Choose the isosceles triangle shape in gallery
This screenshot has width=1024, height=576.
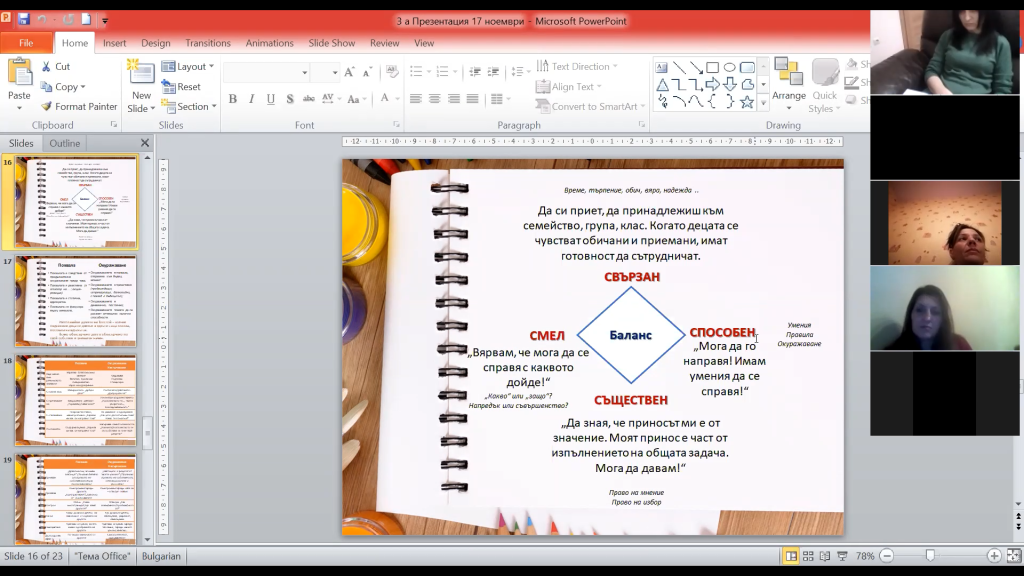click(662, 84)
